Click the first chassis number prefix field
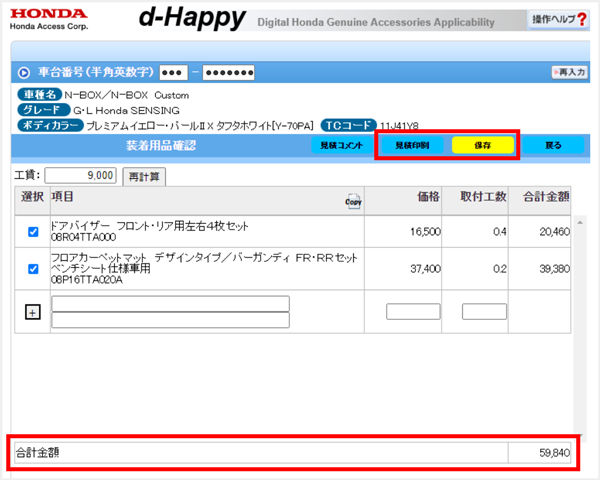Viewport: 600px width, 480px height. pyautogui.click(x=173, y=72)
